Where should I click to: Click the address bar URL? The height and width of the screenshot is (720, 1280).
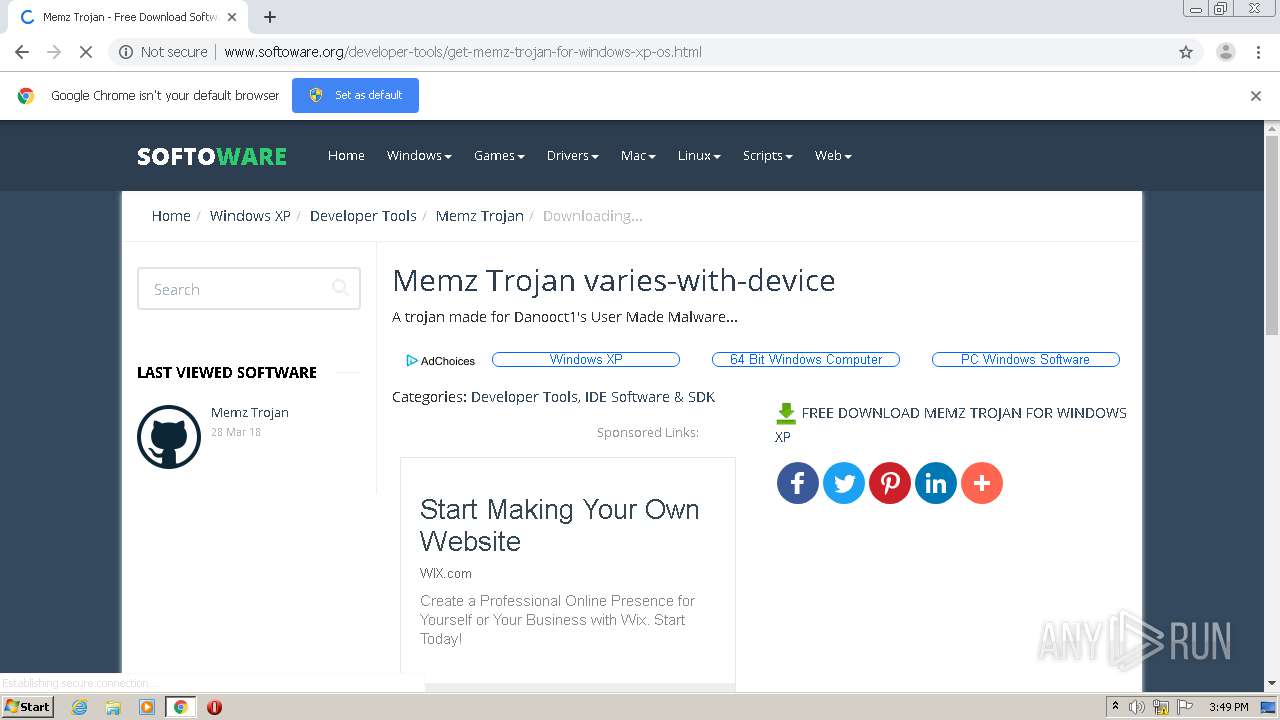463,52
